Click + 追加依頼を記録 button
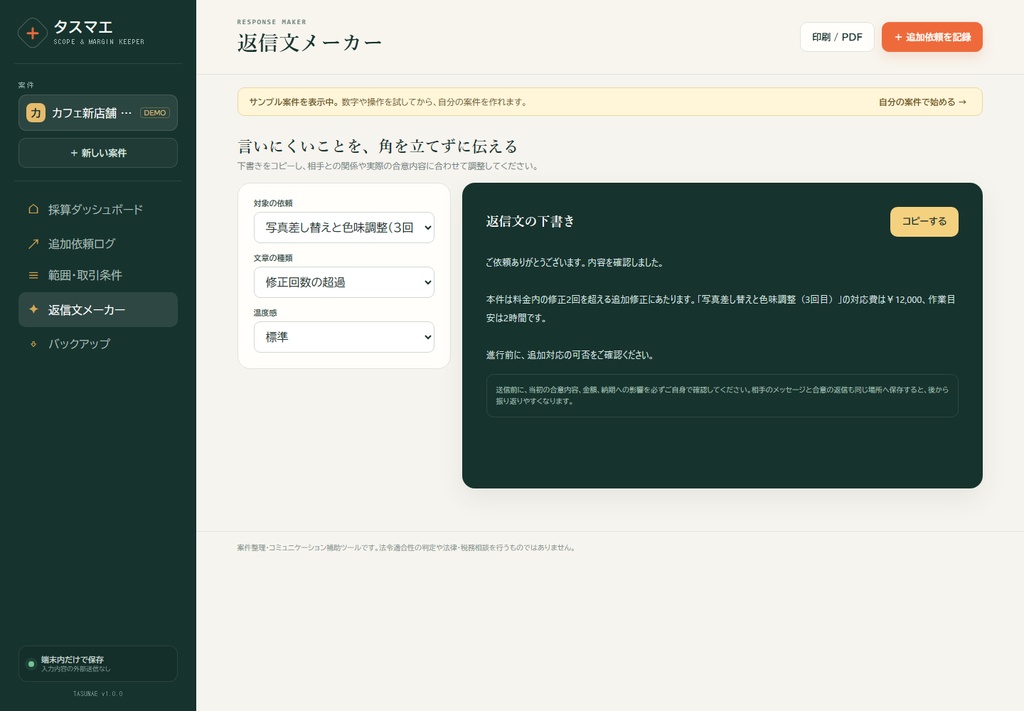1024x711 pixels. click(x=932, y=37)
